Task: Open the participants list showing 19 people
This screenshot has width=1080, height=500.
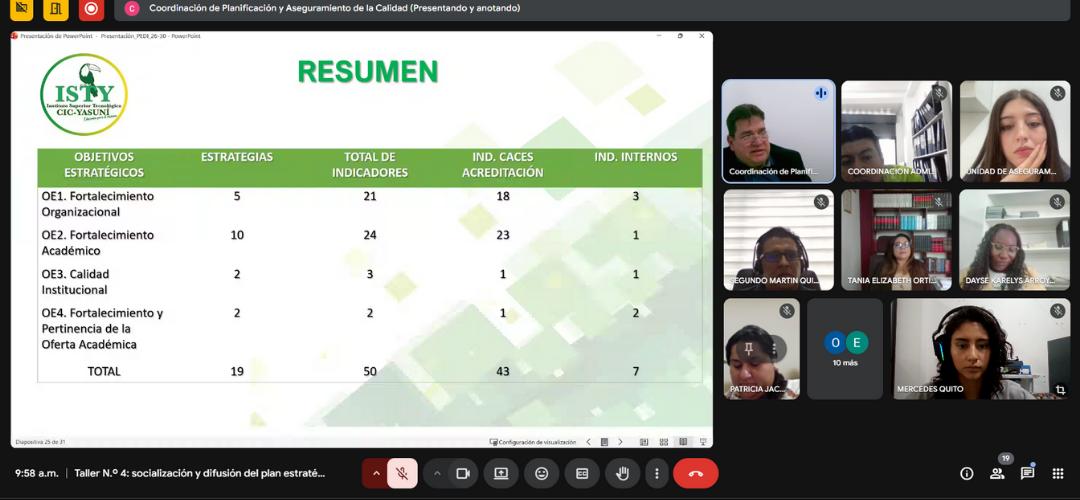Action: click(x=996, y=474)
